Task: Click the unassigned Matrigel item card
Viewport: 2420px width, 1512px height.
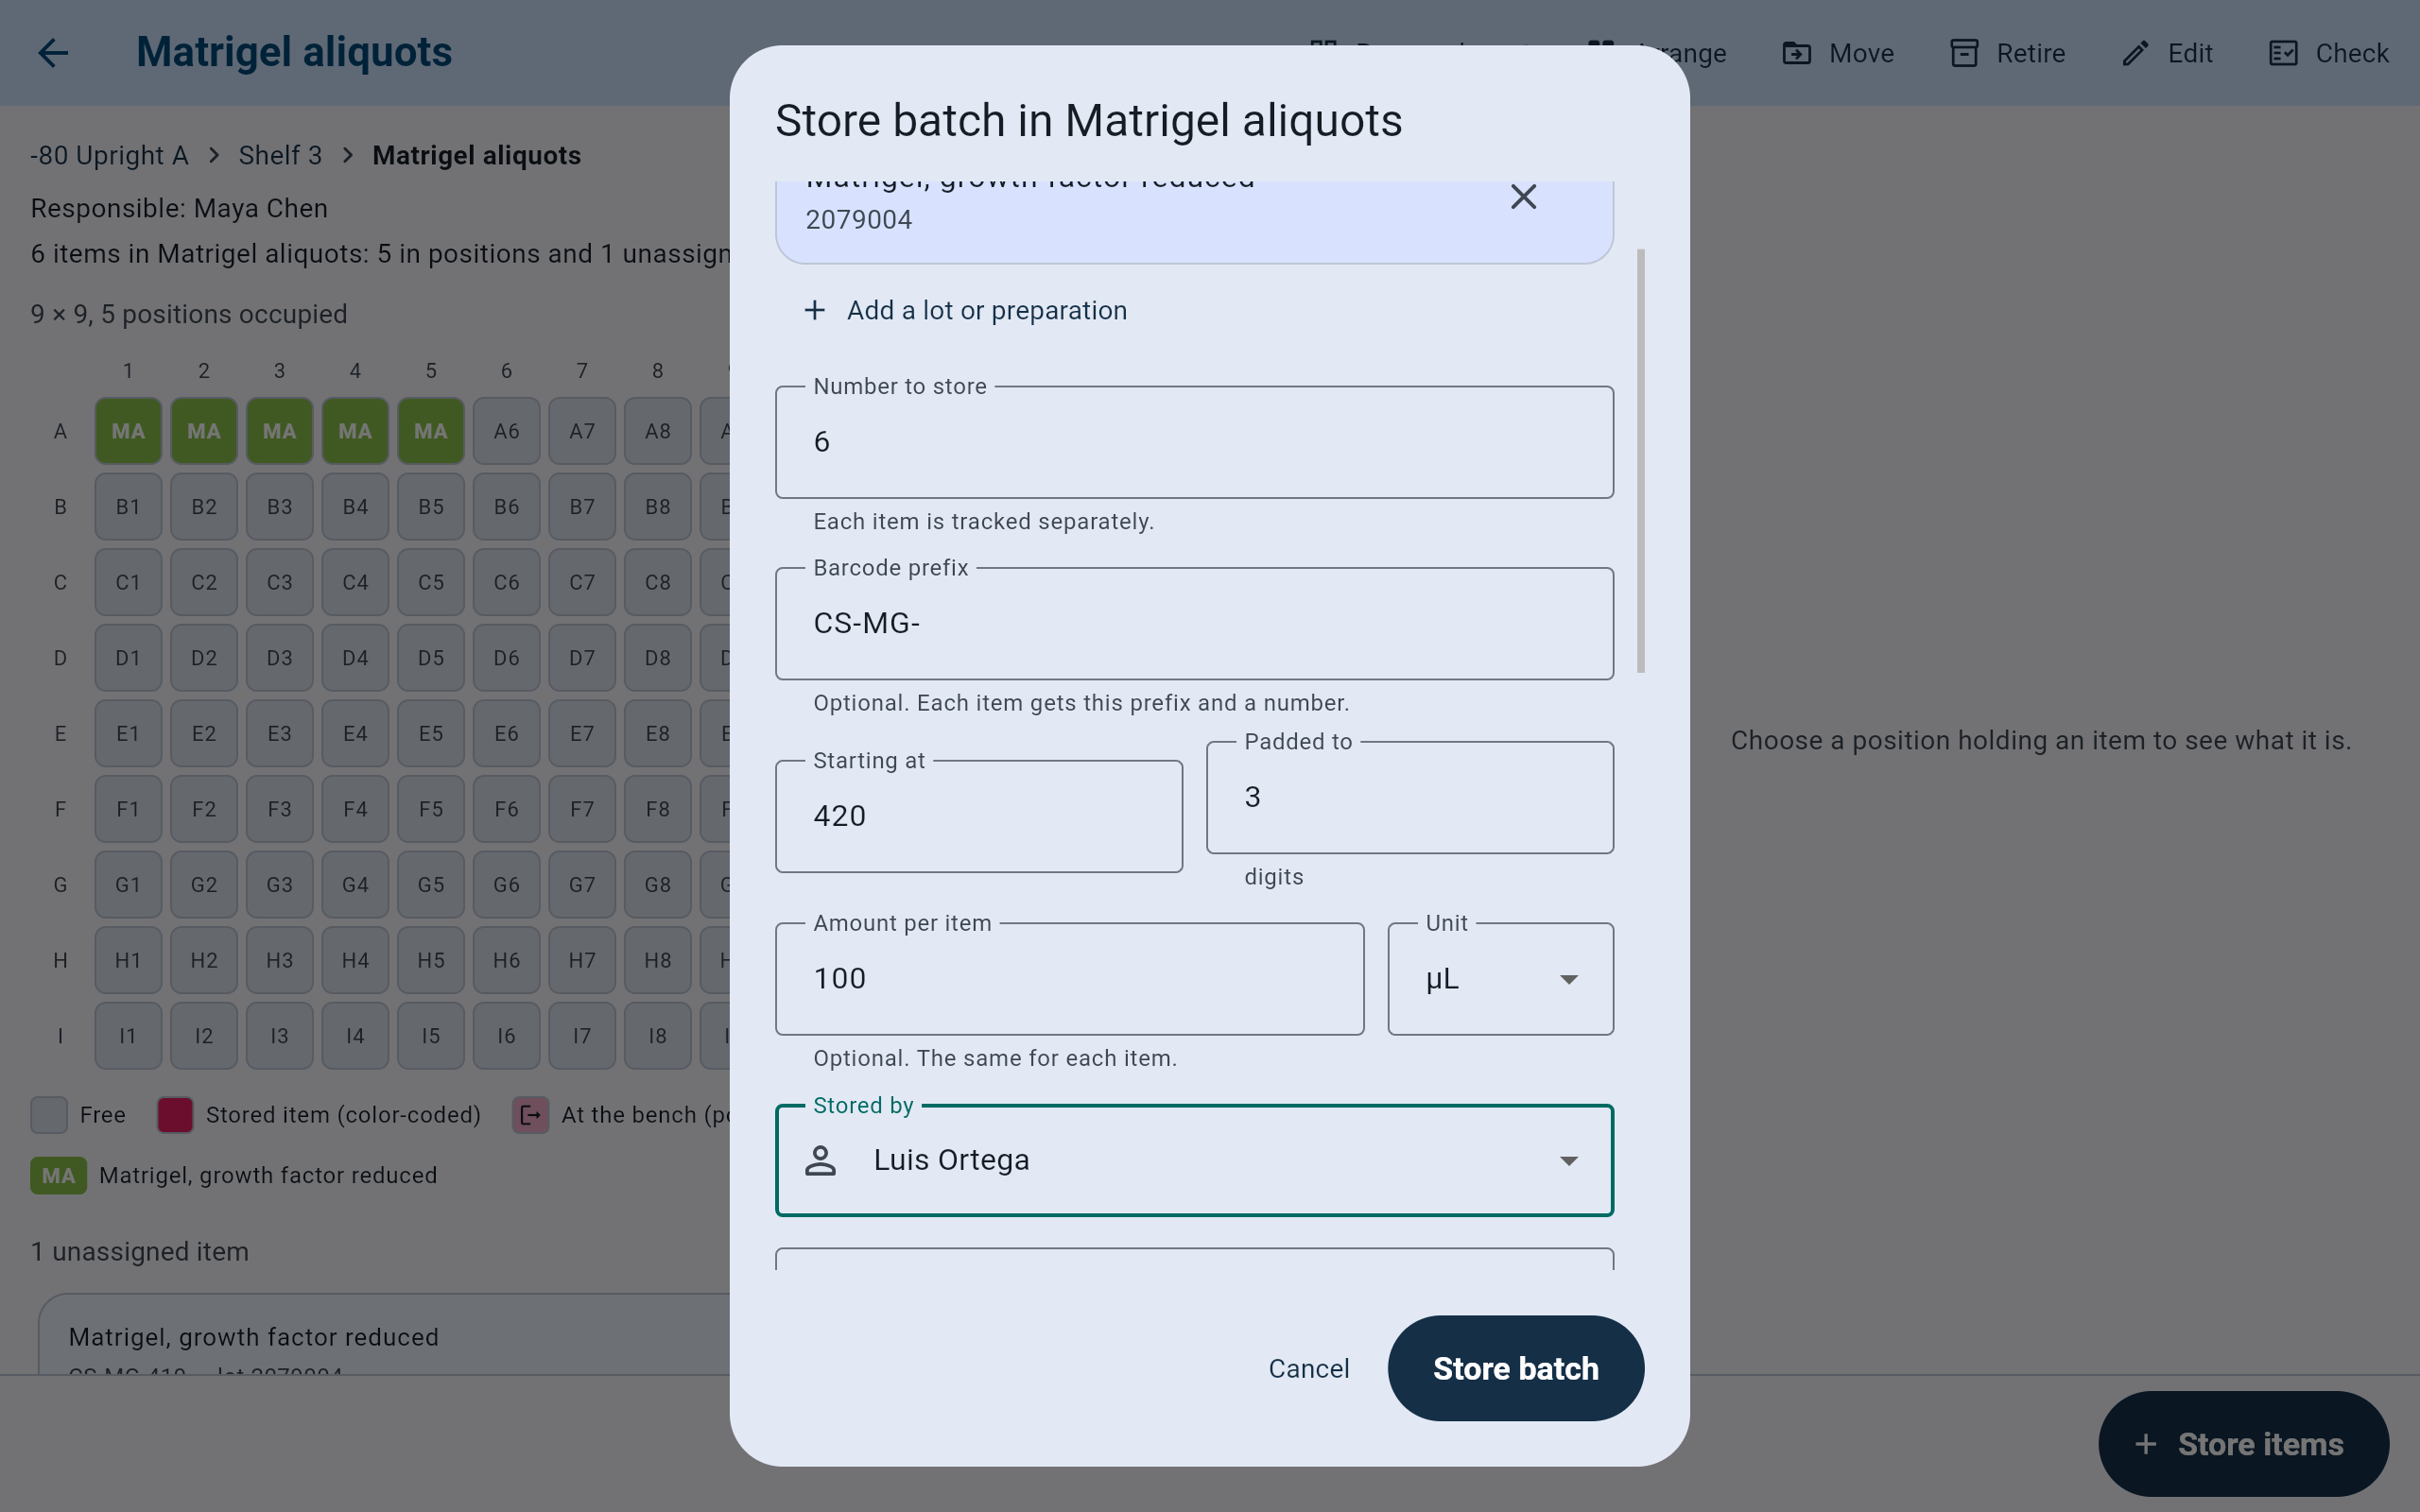Action: pos(385,1335)
